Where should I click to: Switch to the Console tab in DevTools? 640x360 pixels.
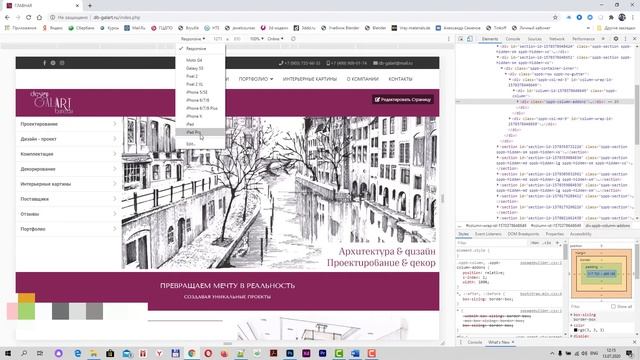[513, 39]
